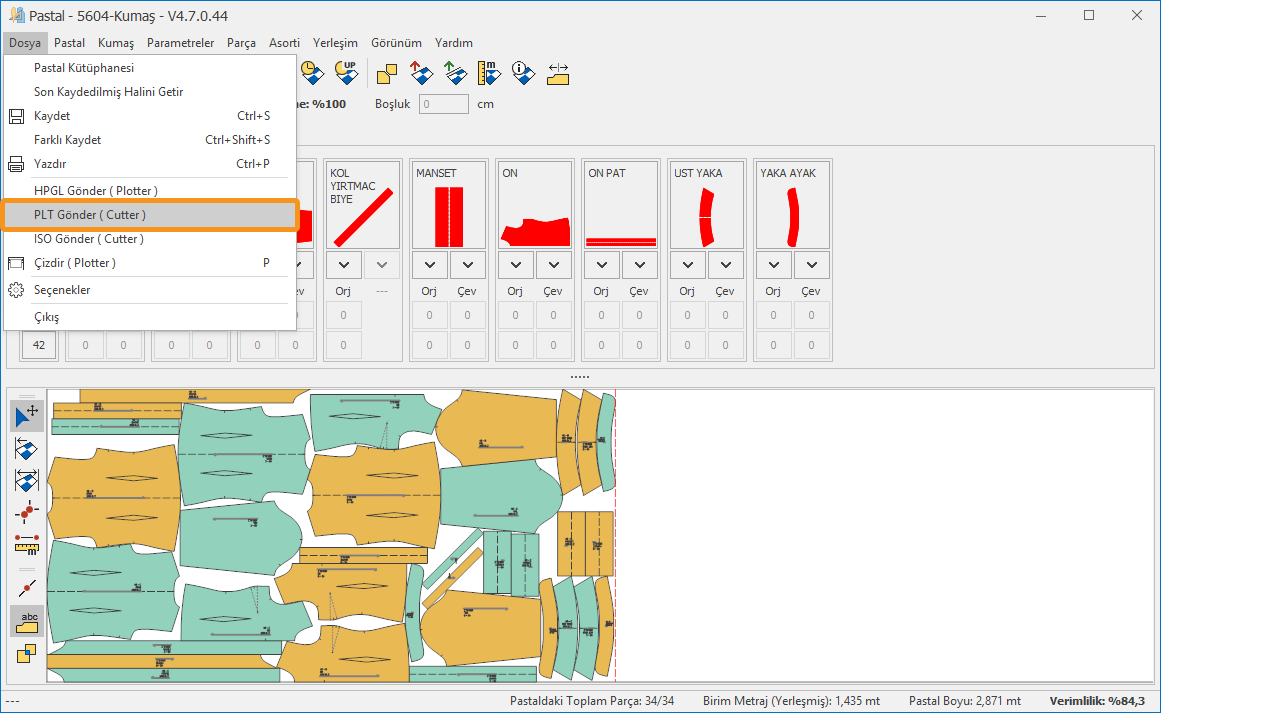1270x713 pixels.
Task: Click the red up-arrow marker icon
Action: pos(421,73)
